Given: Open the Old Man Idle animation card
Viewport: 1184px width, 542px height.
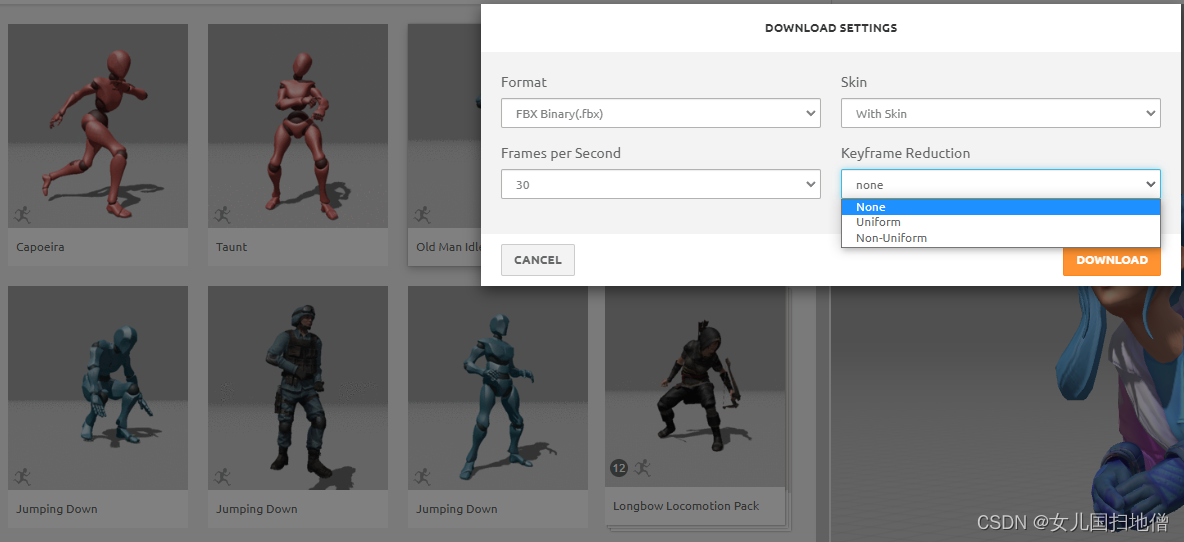Looking at the screenshot, I should 444,144.
